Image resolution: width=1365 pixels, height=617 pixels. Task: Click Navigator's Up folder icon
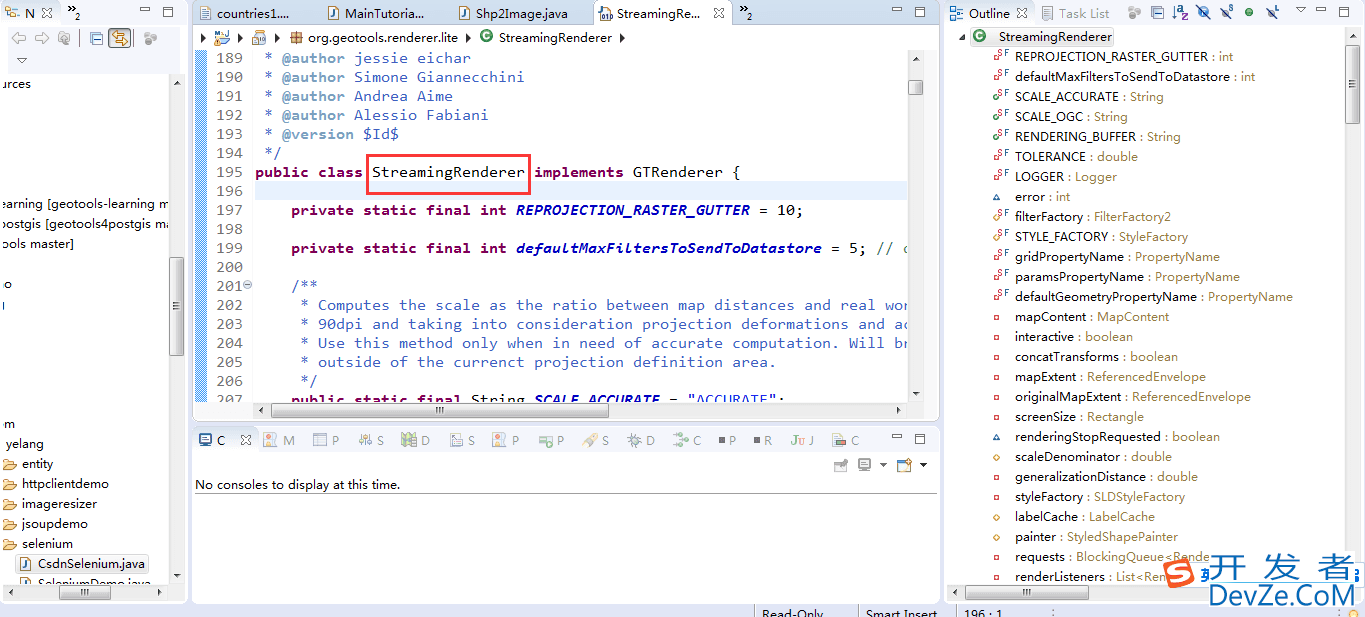pyautogui.click(x=64, y=38)
